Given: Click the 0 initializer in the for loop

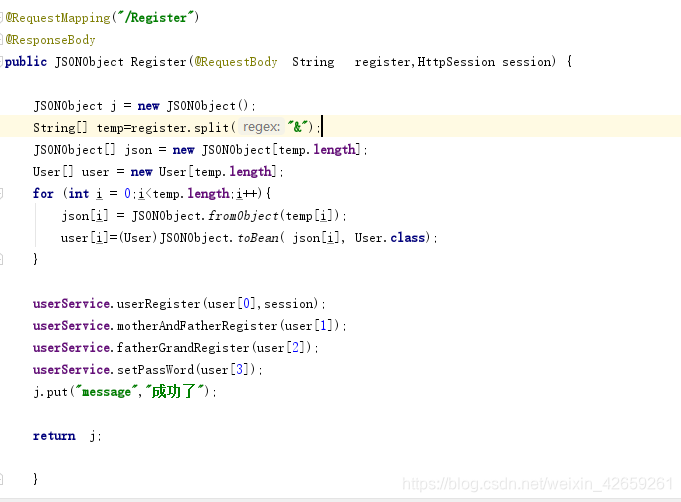Looking at the screenshot, I should click(x=127, y=194).
